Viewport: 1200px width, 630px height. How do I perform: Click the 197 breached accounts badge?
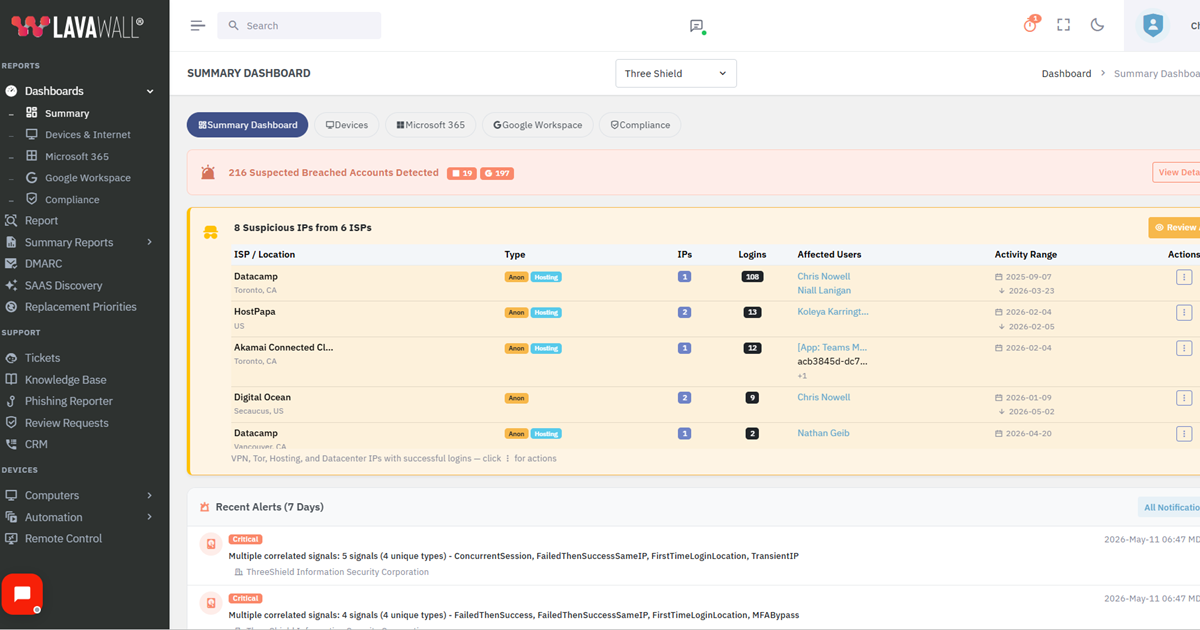pos(497,173)
